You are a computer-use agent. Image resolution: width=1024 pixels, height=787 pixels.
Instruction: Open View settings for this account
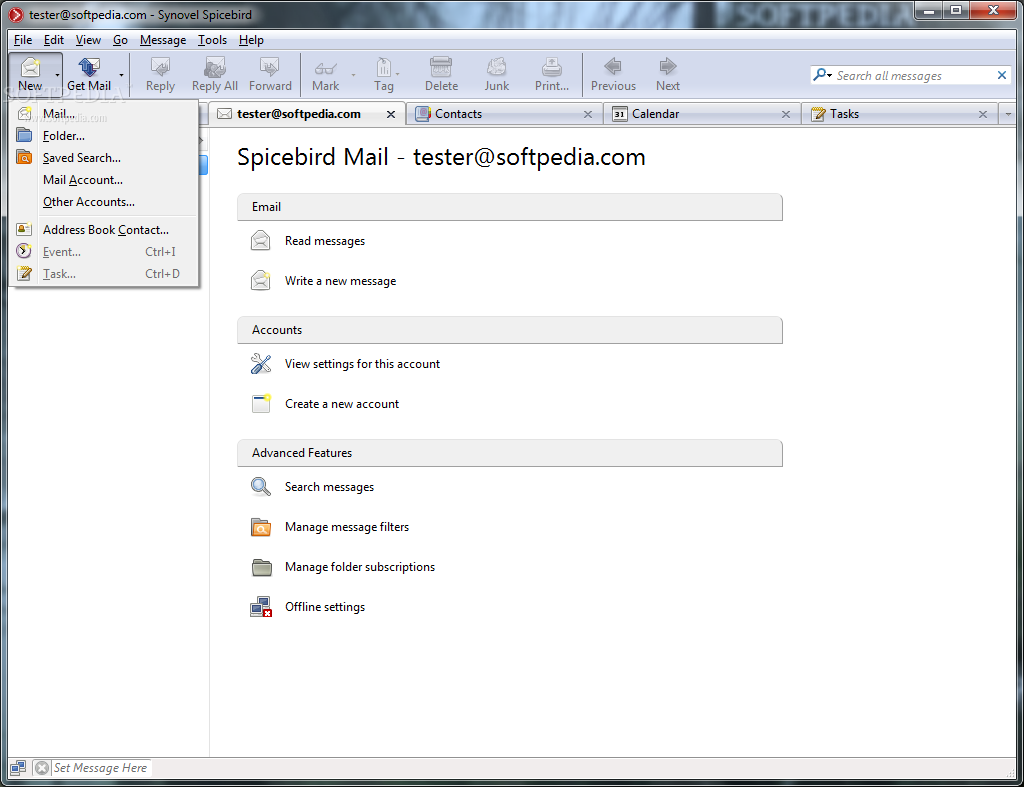(362, 364)
